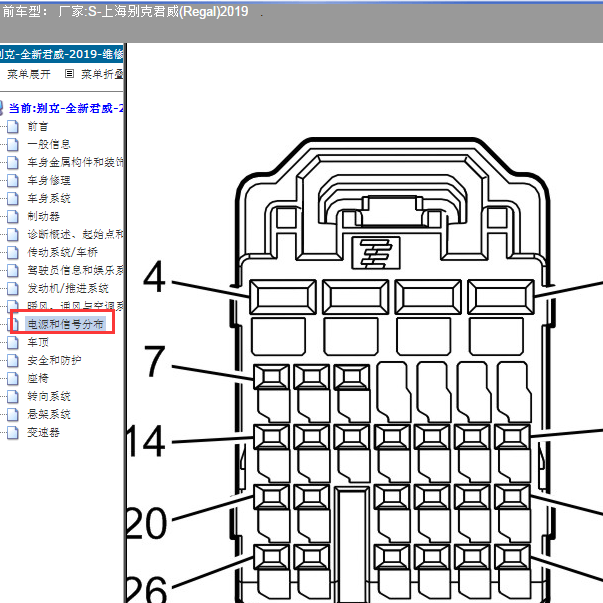Viewport: 603px width, 603px height.
Task: Select 悬架系统 in the manual tree
Action: (x=49, y=415)
